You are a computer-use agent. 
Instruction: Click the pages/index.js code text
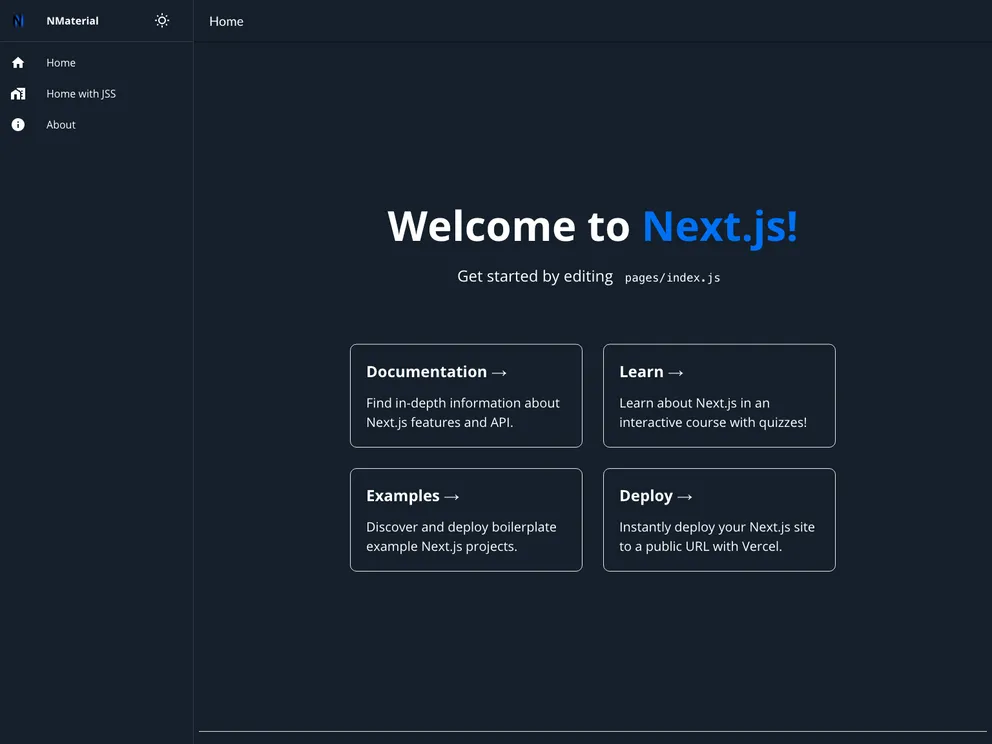(672, 278)
